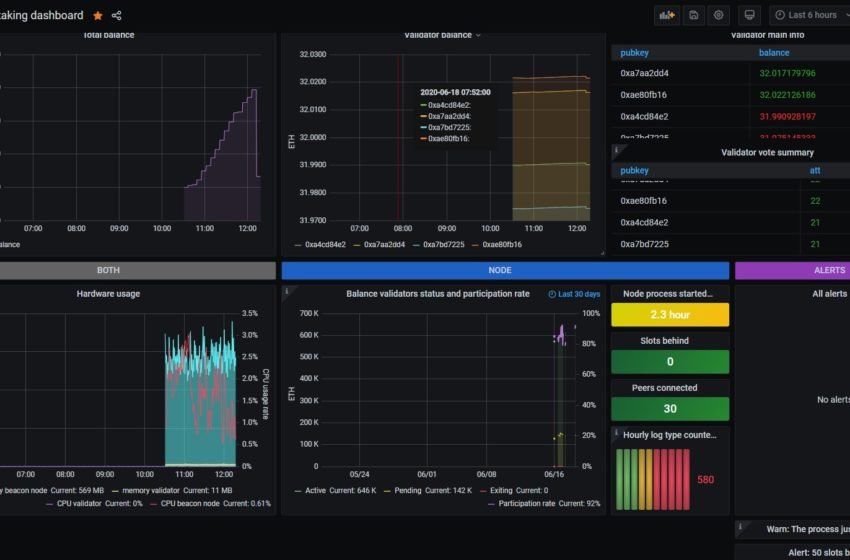This screenshot has height=560, width=850.
Task: Toggle the Active legend series
Action: pos(315,491)
